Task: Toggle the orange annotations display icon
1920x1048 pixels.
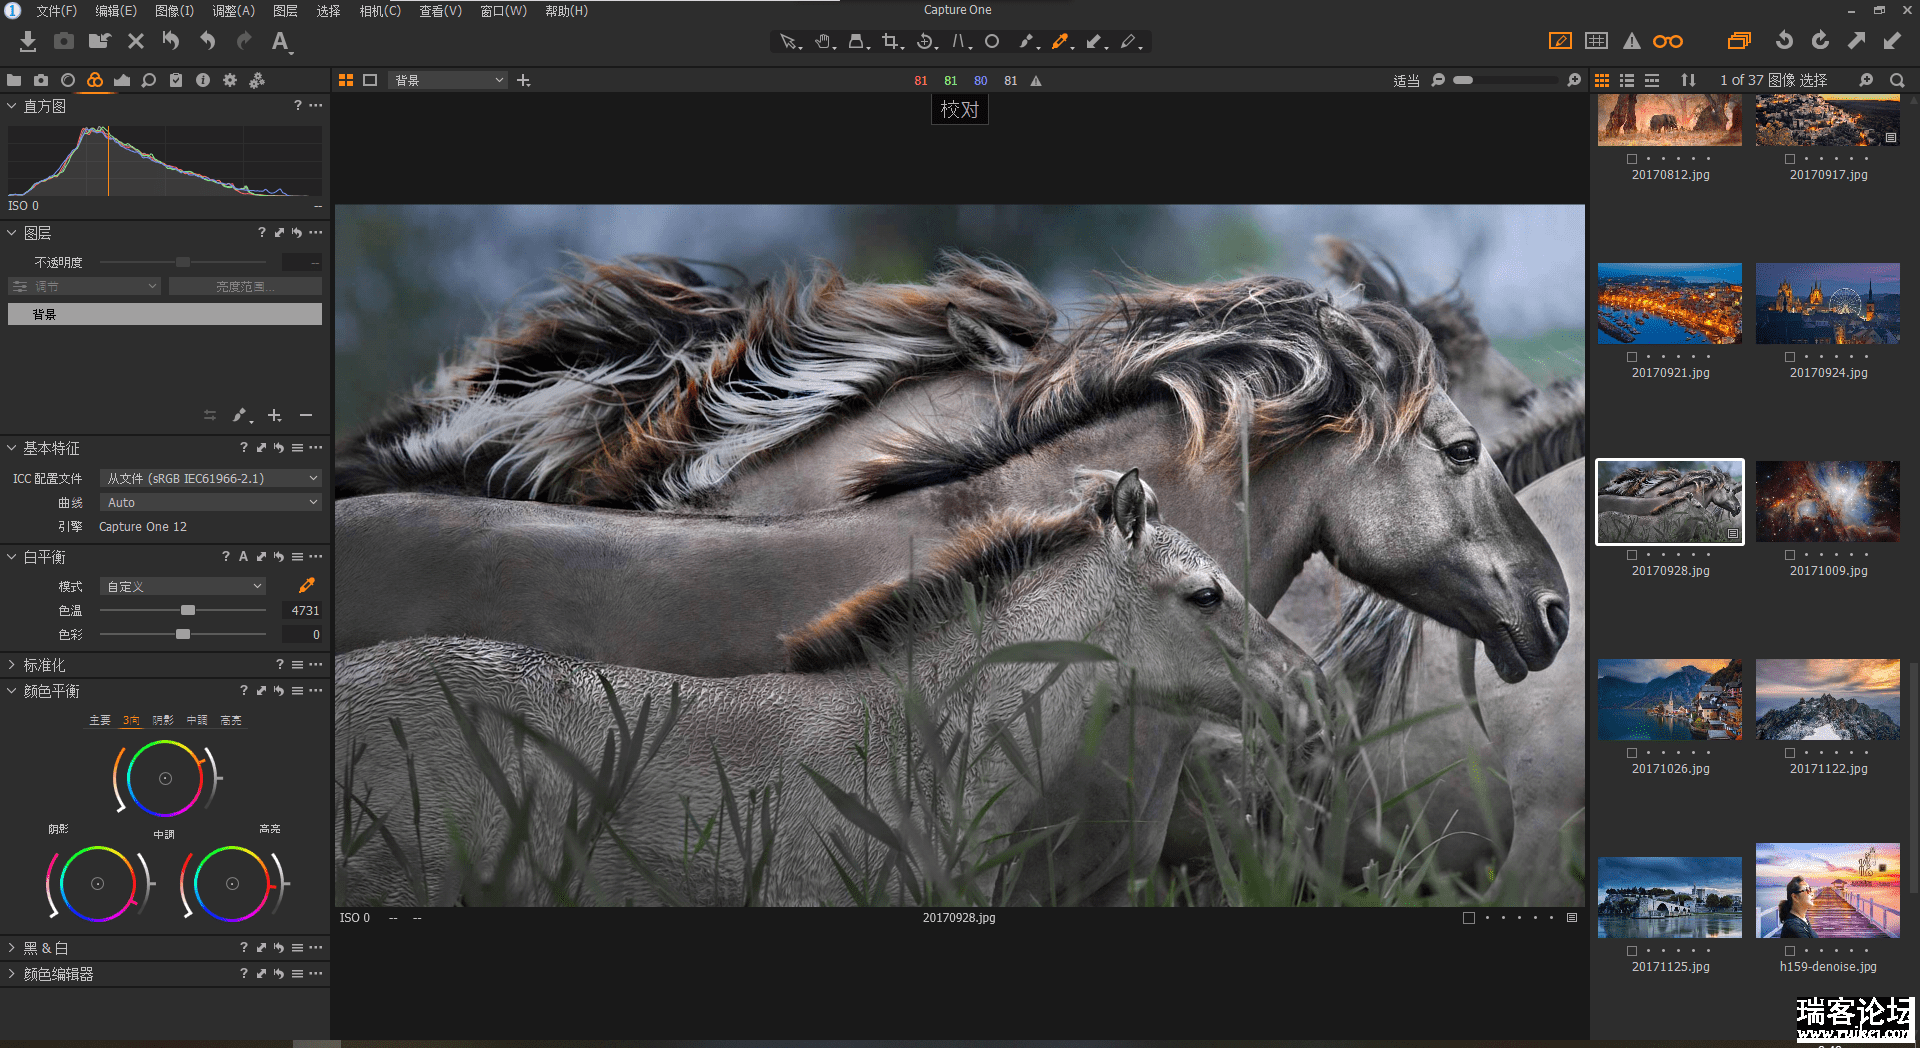Action: point(1560,41)
